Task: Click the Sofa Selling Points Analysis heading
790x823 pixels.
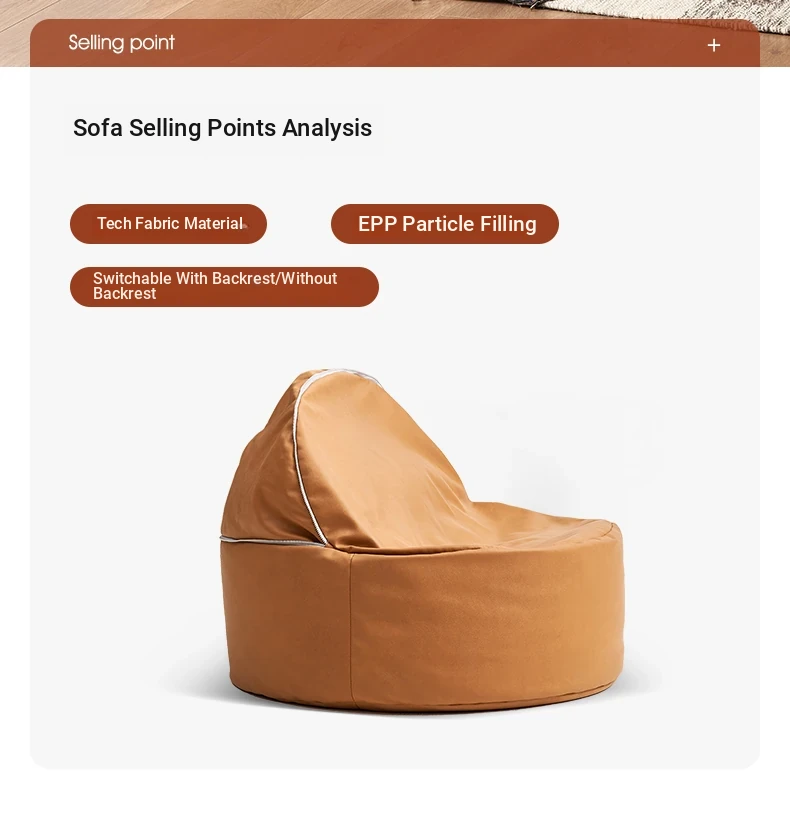Action: (x=223, y=128)
